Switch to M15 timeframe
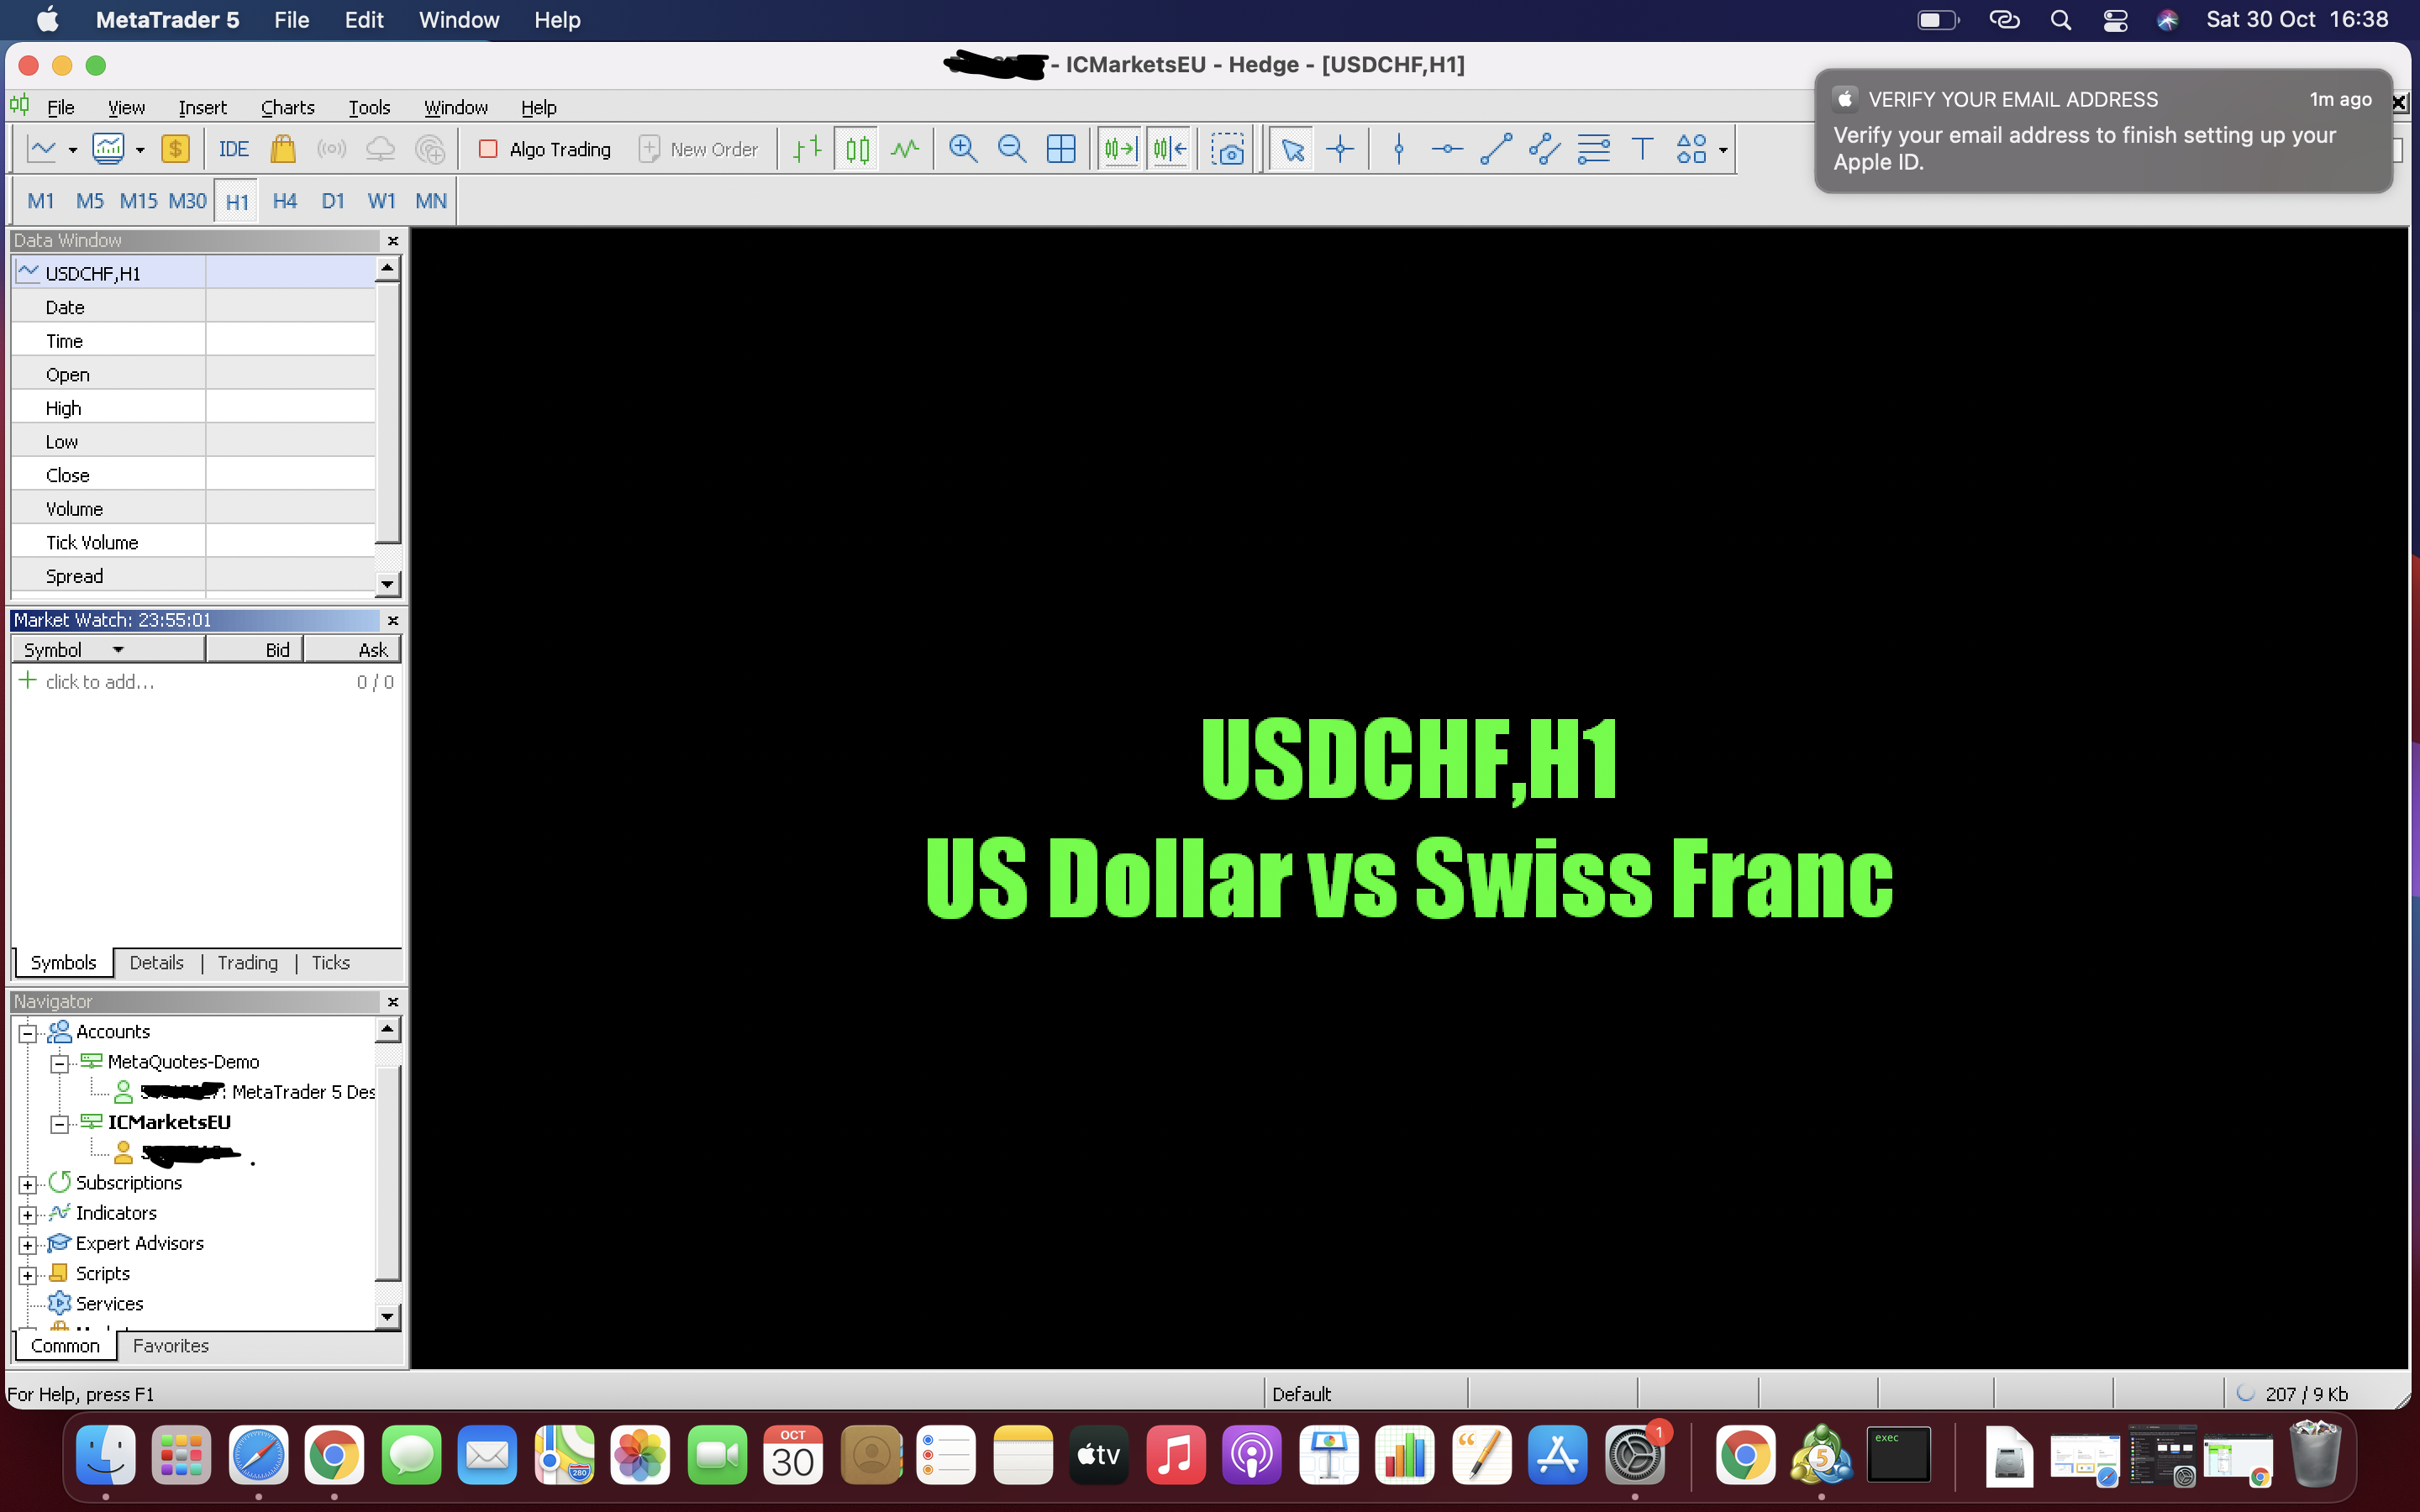The image size is (2420, 1512). [x=138, y=201]
